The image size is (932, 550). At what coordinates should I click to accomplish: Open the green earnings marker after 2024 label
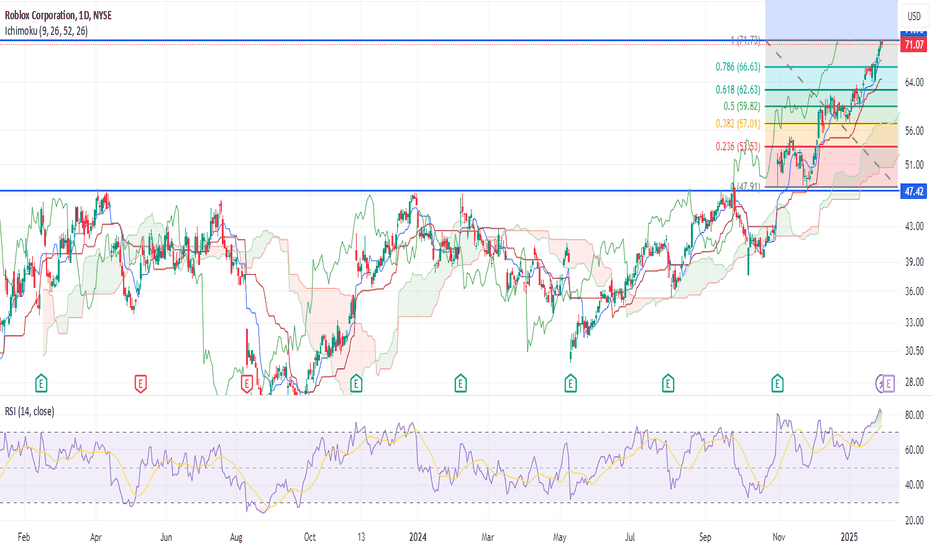[460, 384]
